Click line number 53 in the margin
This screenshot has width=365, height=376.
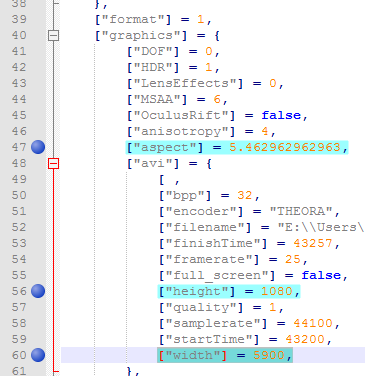coord(19,243)
